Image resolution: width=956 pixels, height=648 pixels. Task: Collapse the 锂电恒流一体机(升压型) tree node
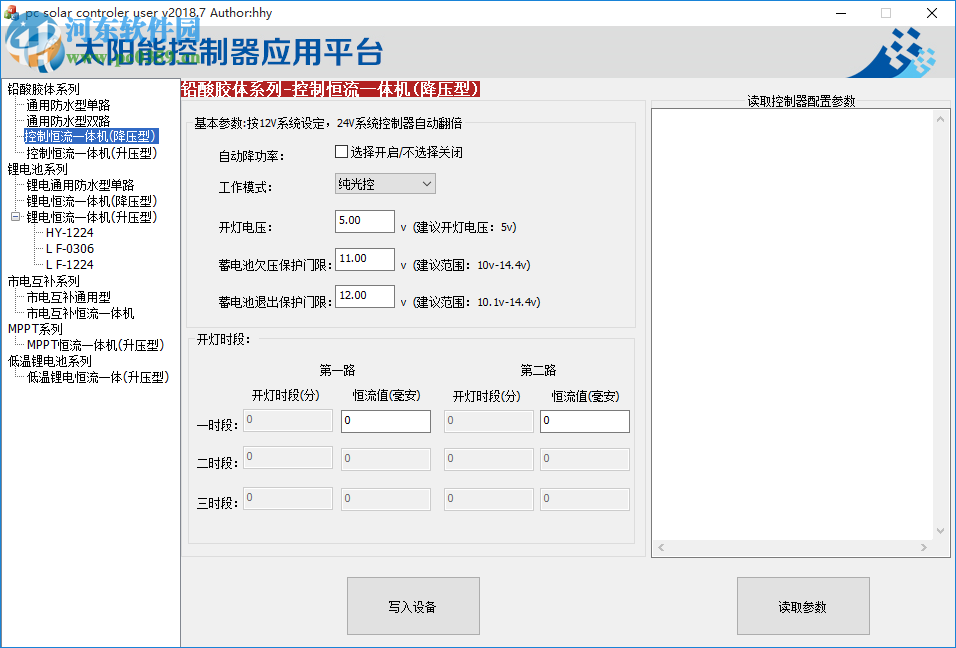(x=15, y=216)
